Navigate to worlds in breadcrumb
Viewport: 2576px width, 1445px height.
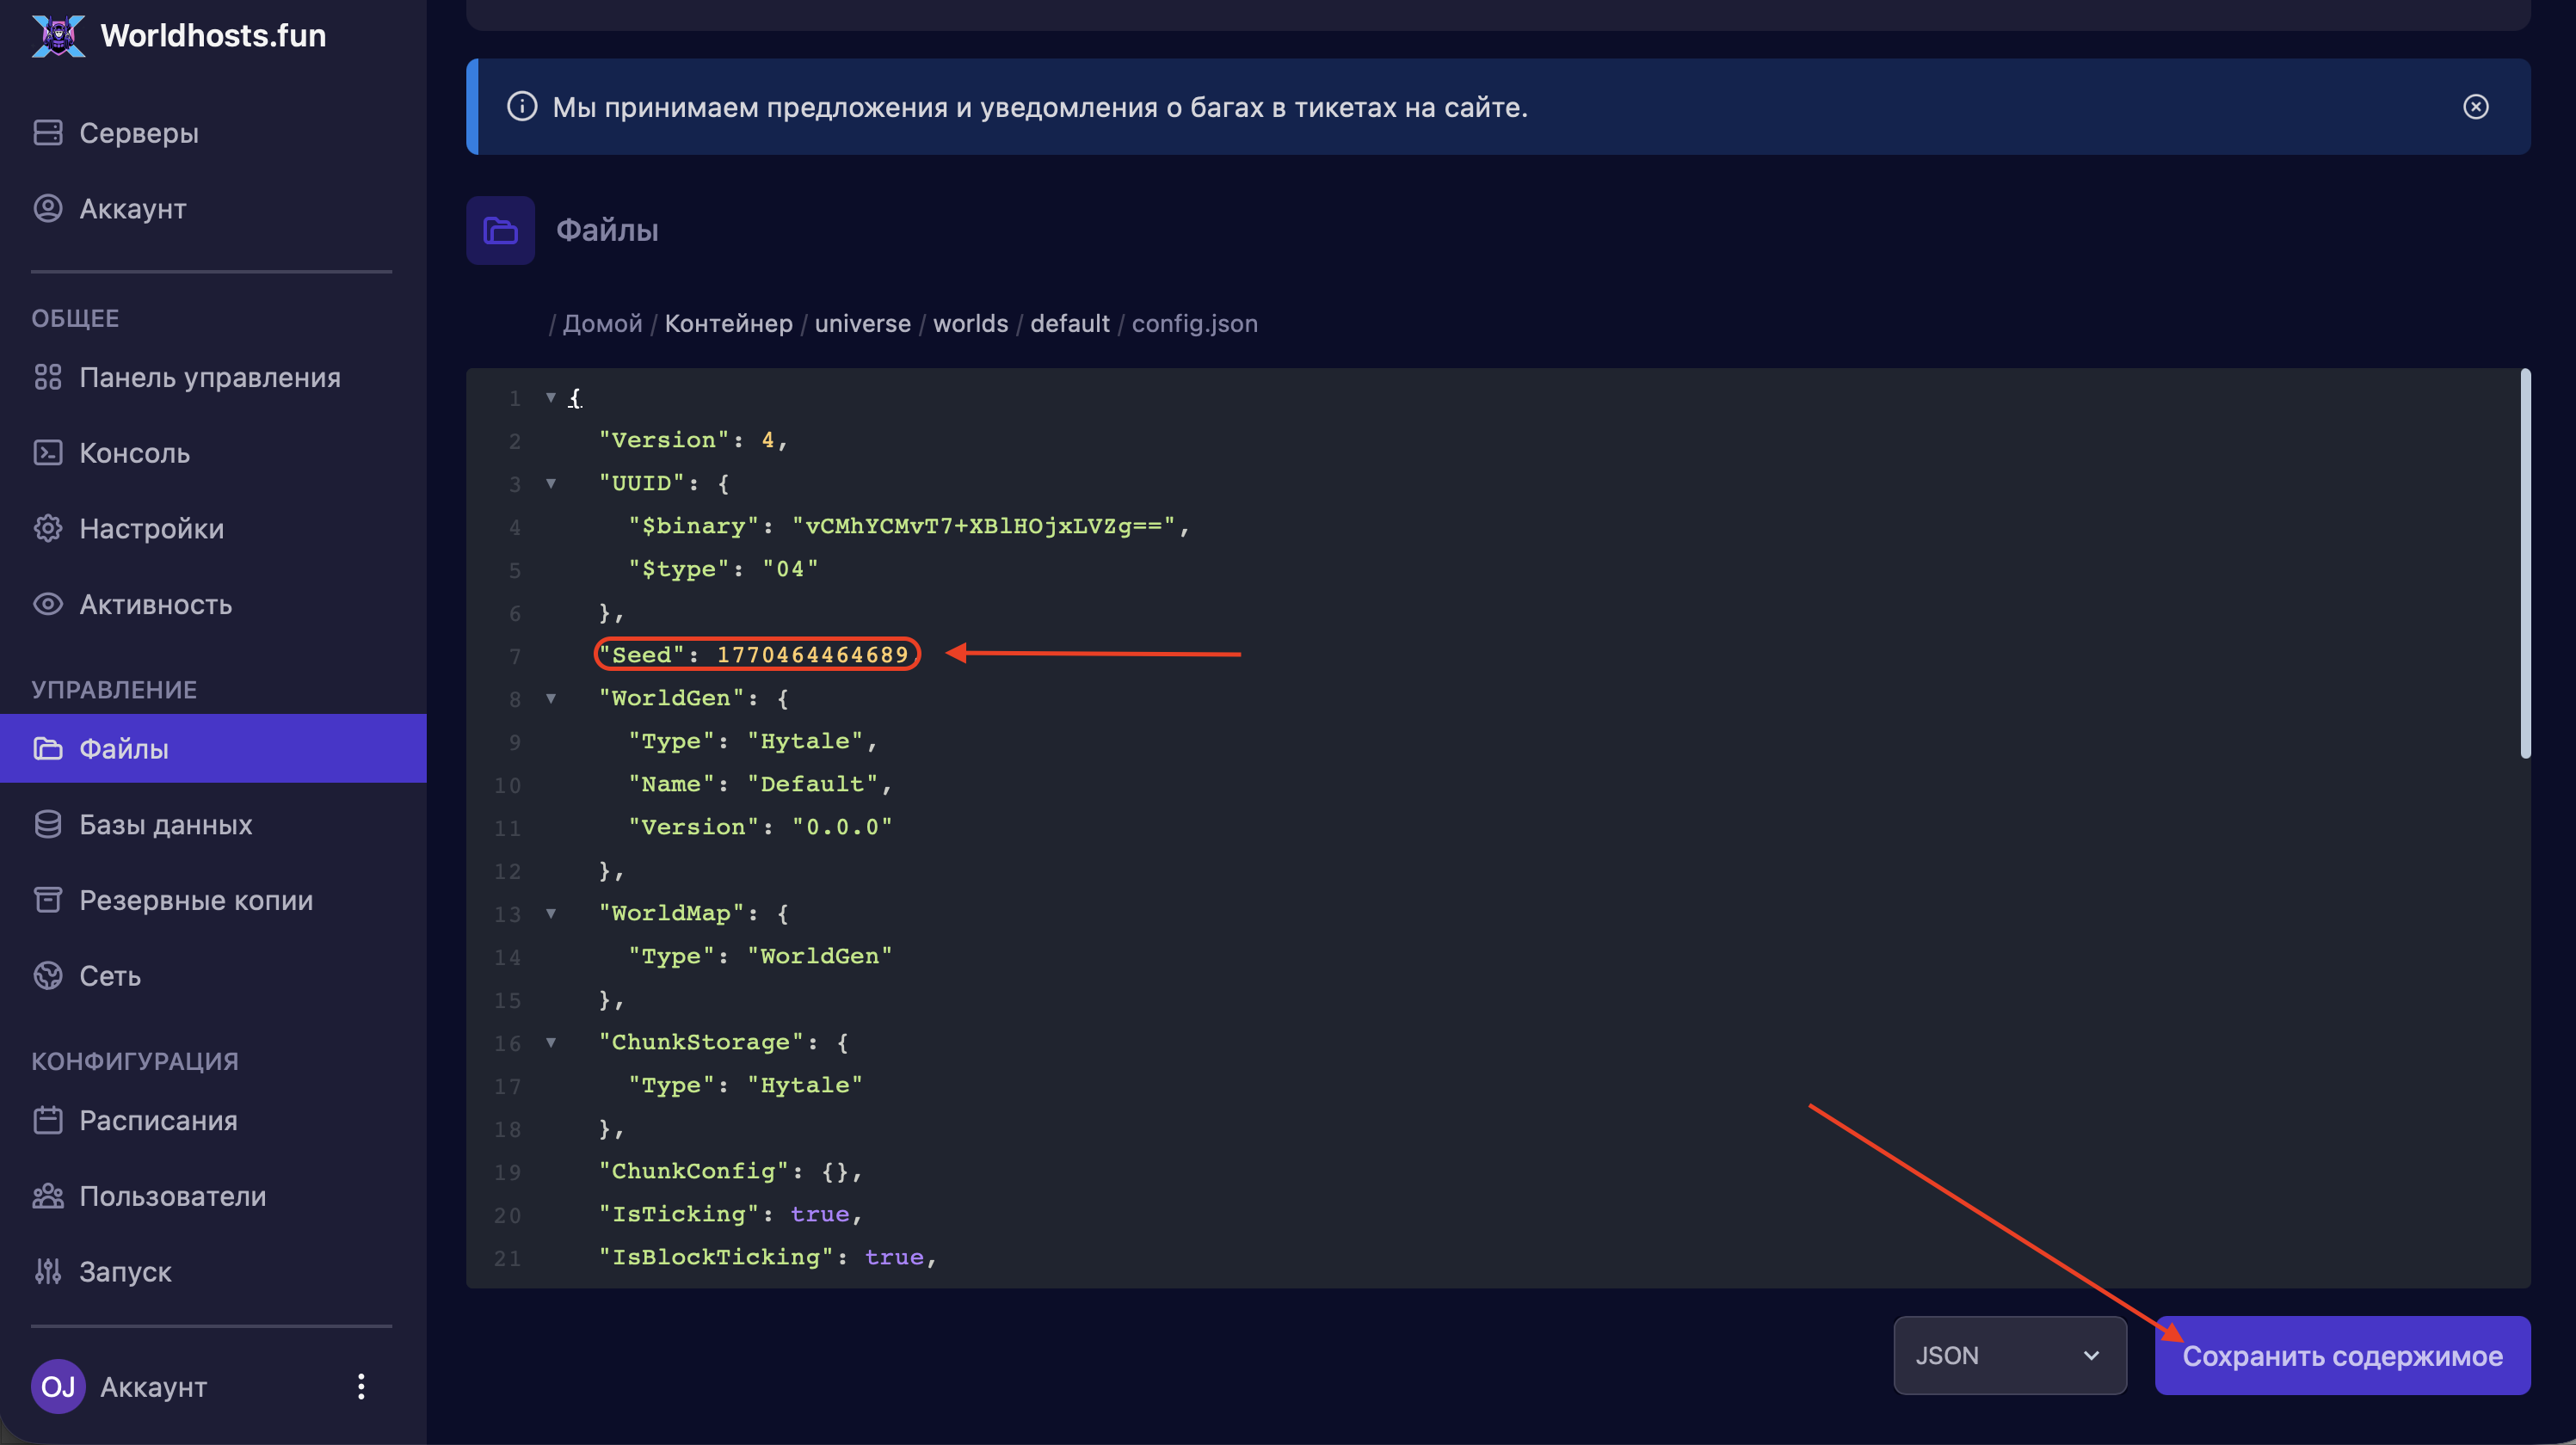pos(970,323)
